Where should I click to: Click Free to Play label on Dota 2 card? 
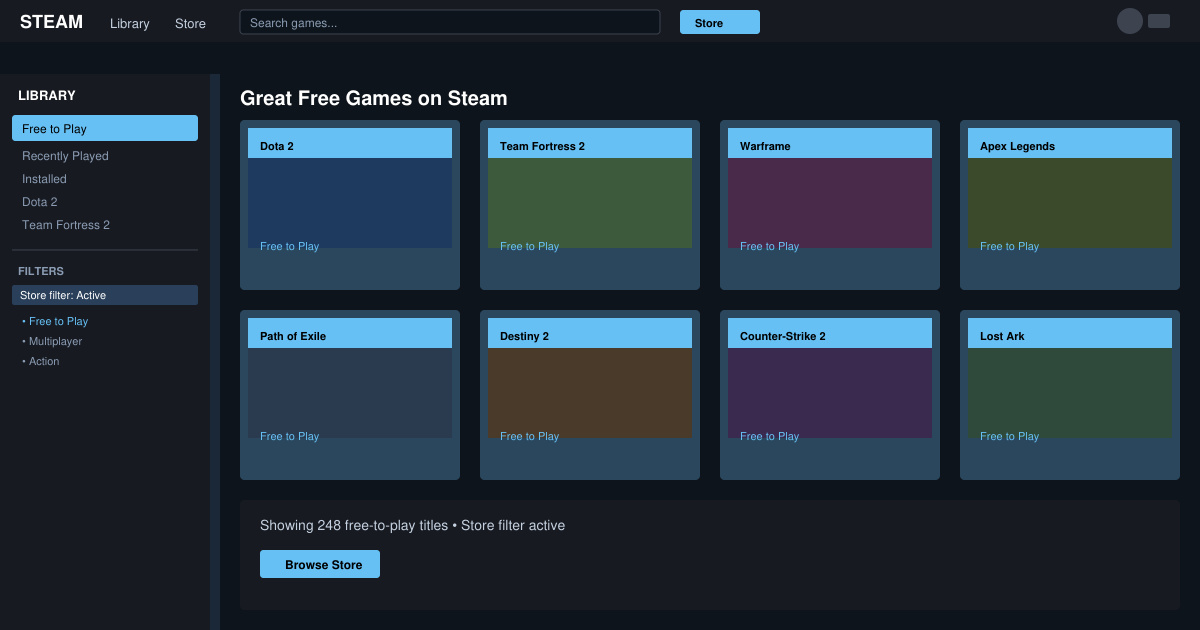click(289, 246)
